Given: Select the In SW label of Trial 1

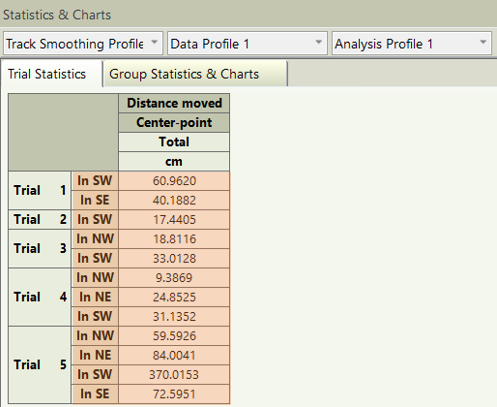Looking at the screenshot, I should point(95,181).
